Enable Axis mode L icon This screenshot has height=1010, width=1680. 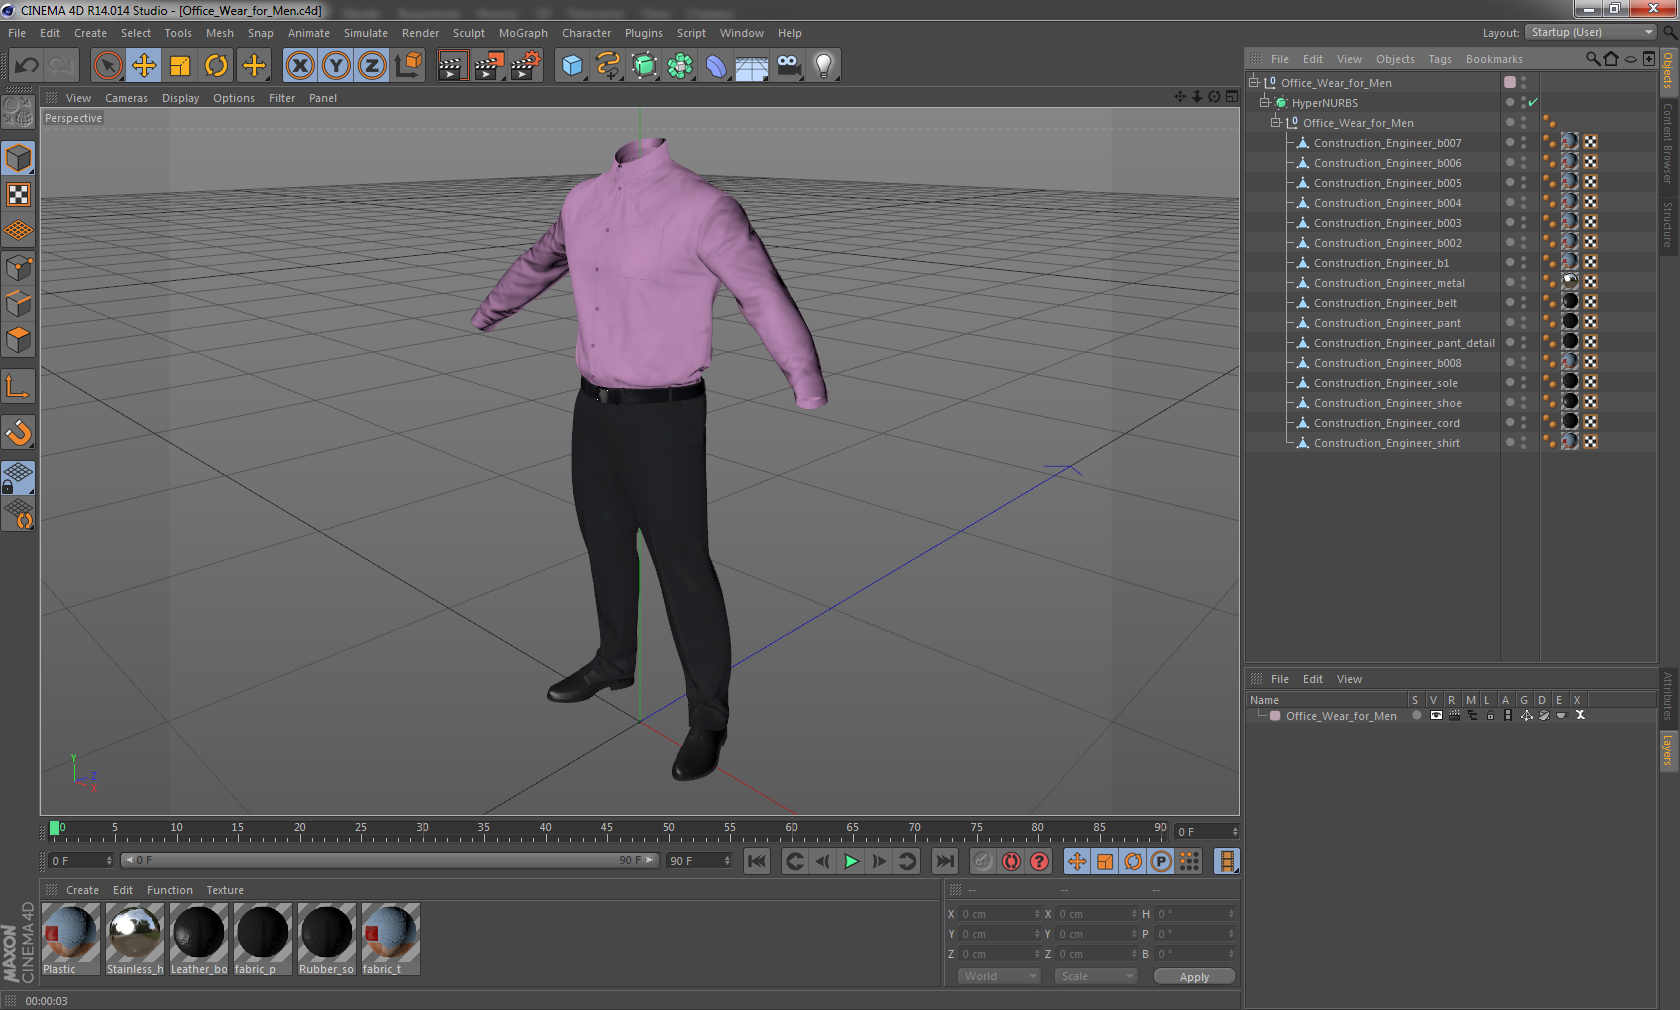[18, 386]
